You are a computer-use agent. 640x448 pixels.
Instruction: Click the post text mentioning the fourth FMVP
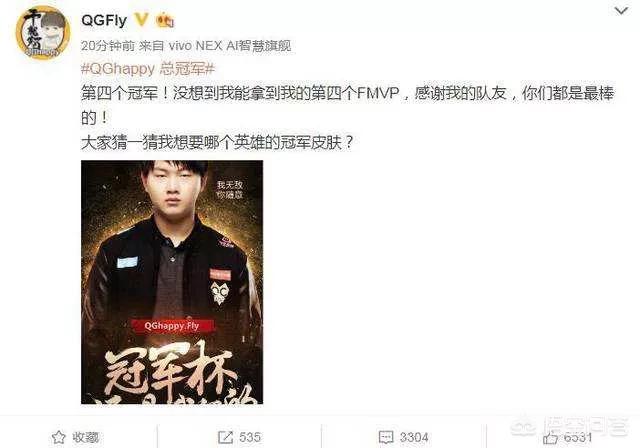[x=347, y=105]
